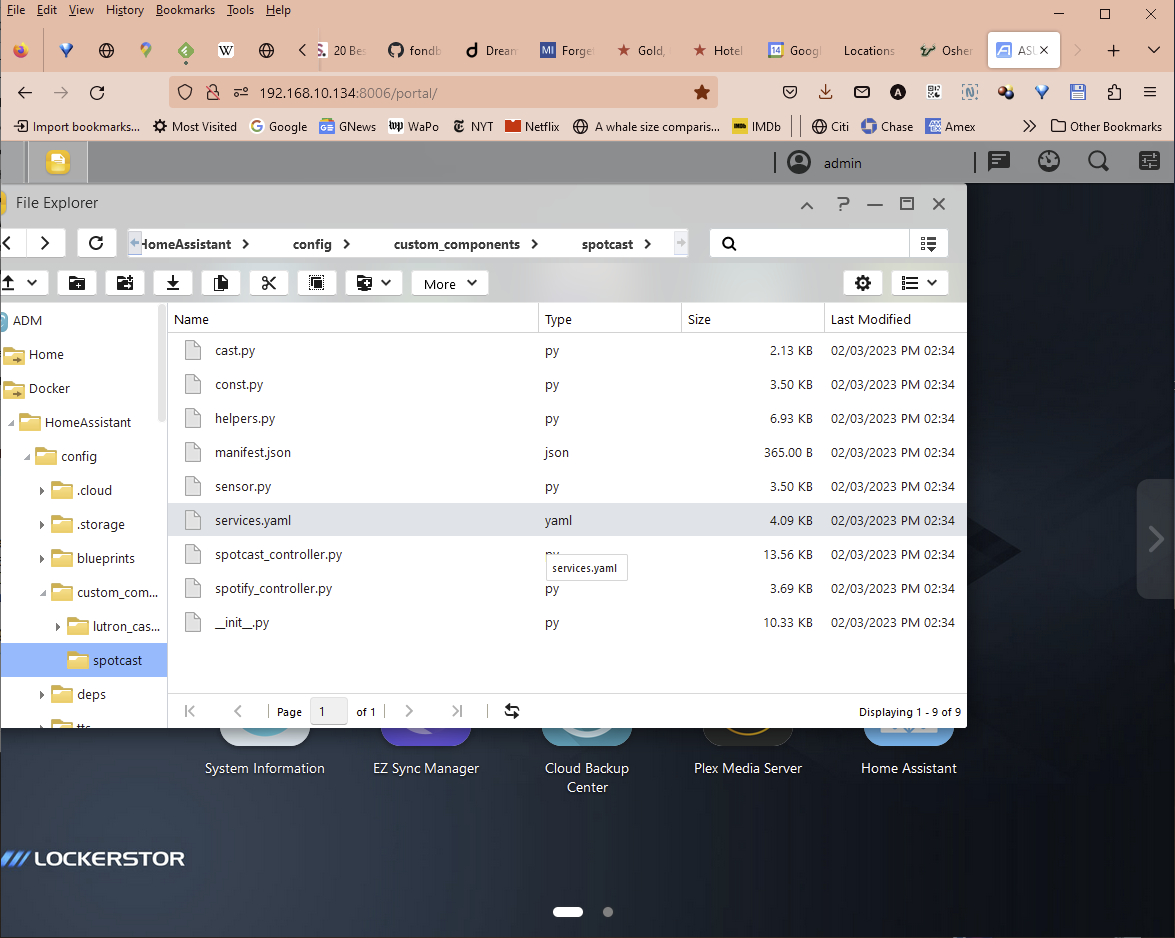Download the selected file

click(x=173, y=283)
